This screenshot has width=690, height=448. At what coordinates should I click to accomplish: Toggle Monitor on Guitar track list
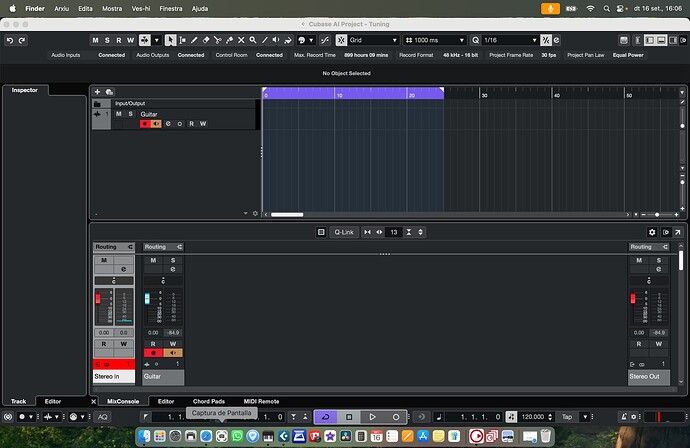156,124
